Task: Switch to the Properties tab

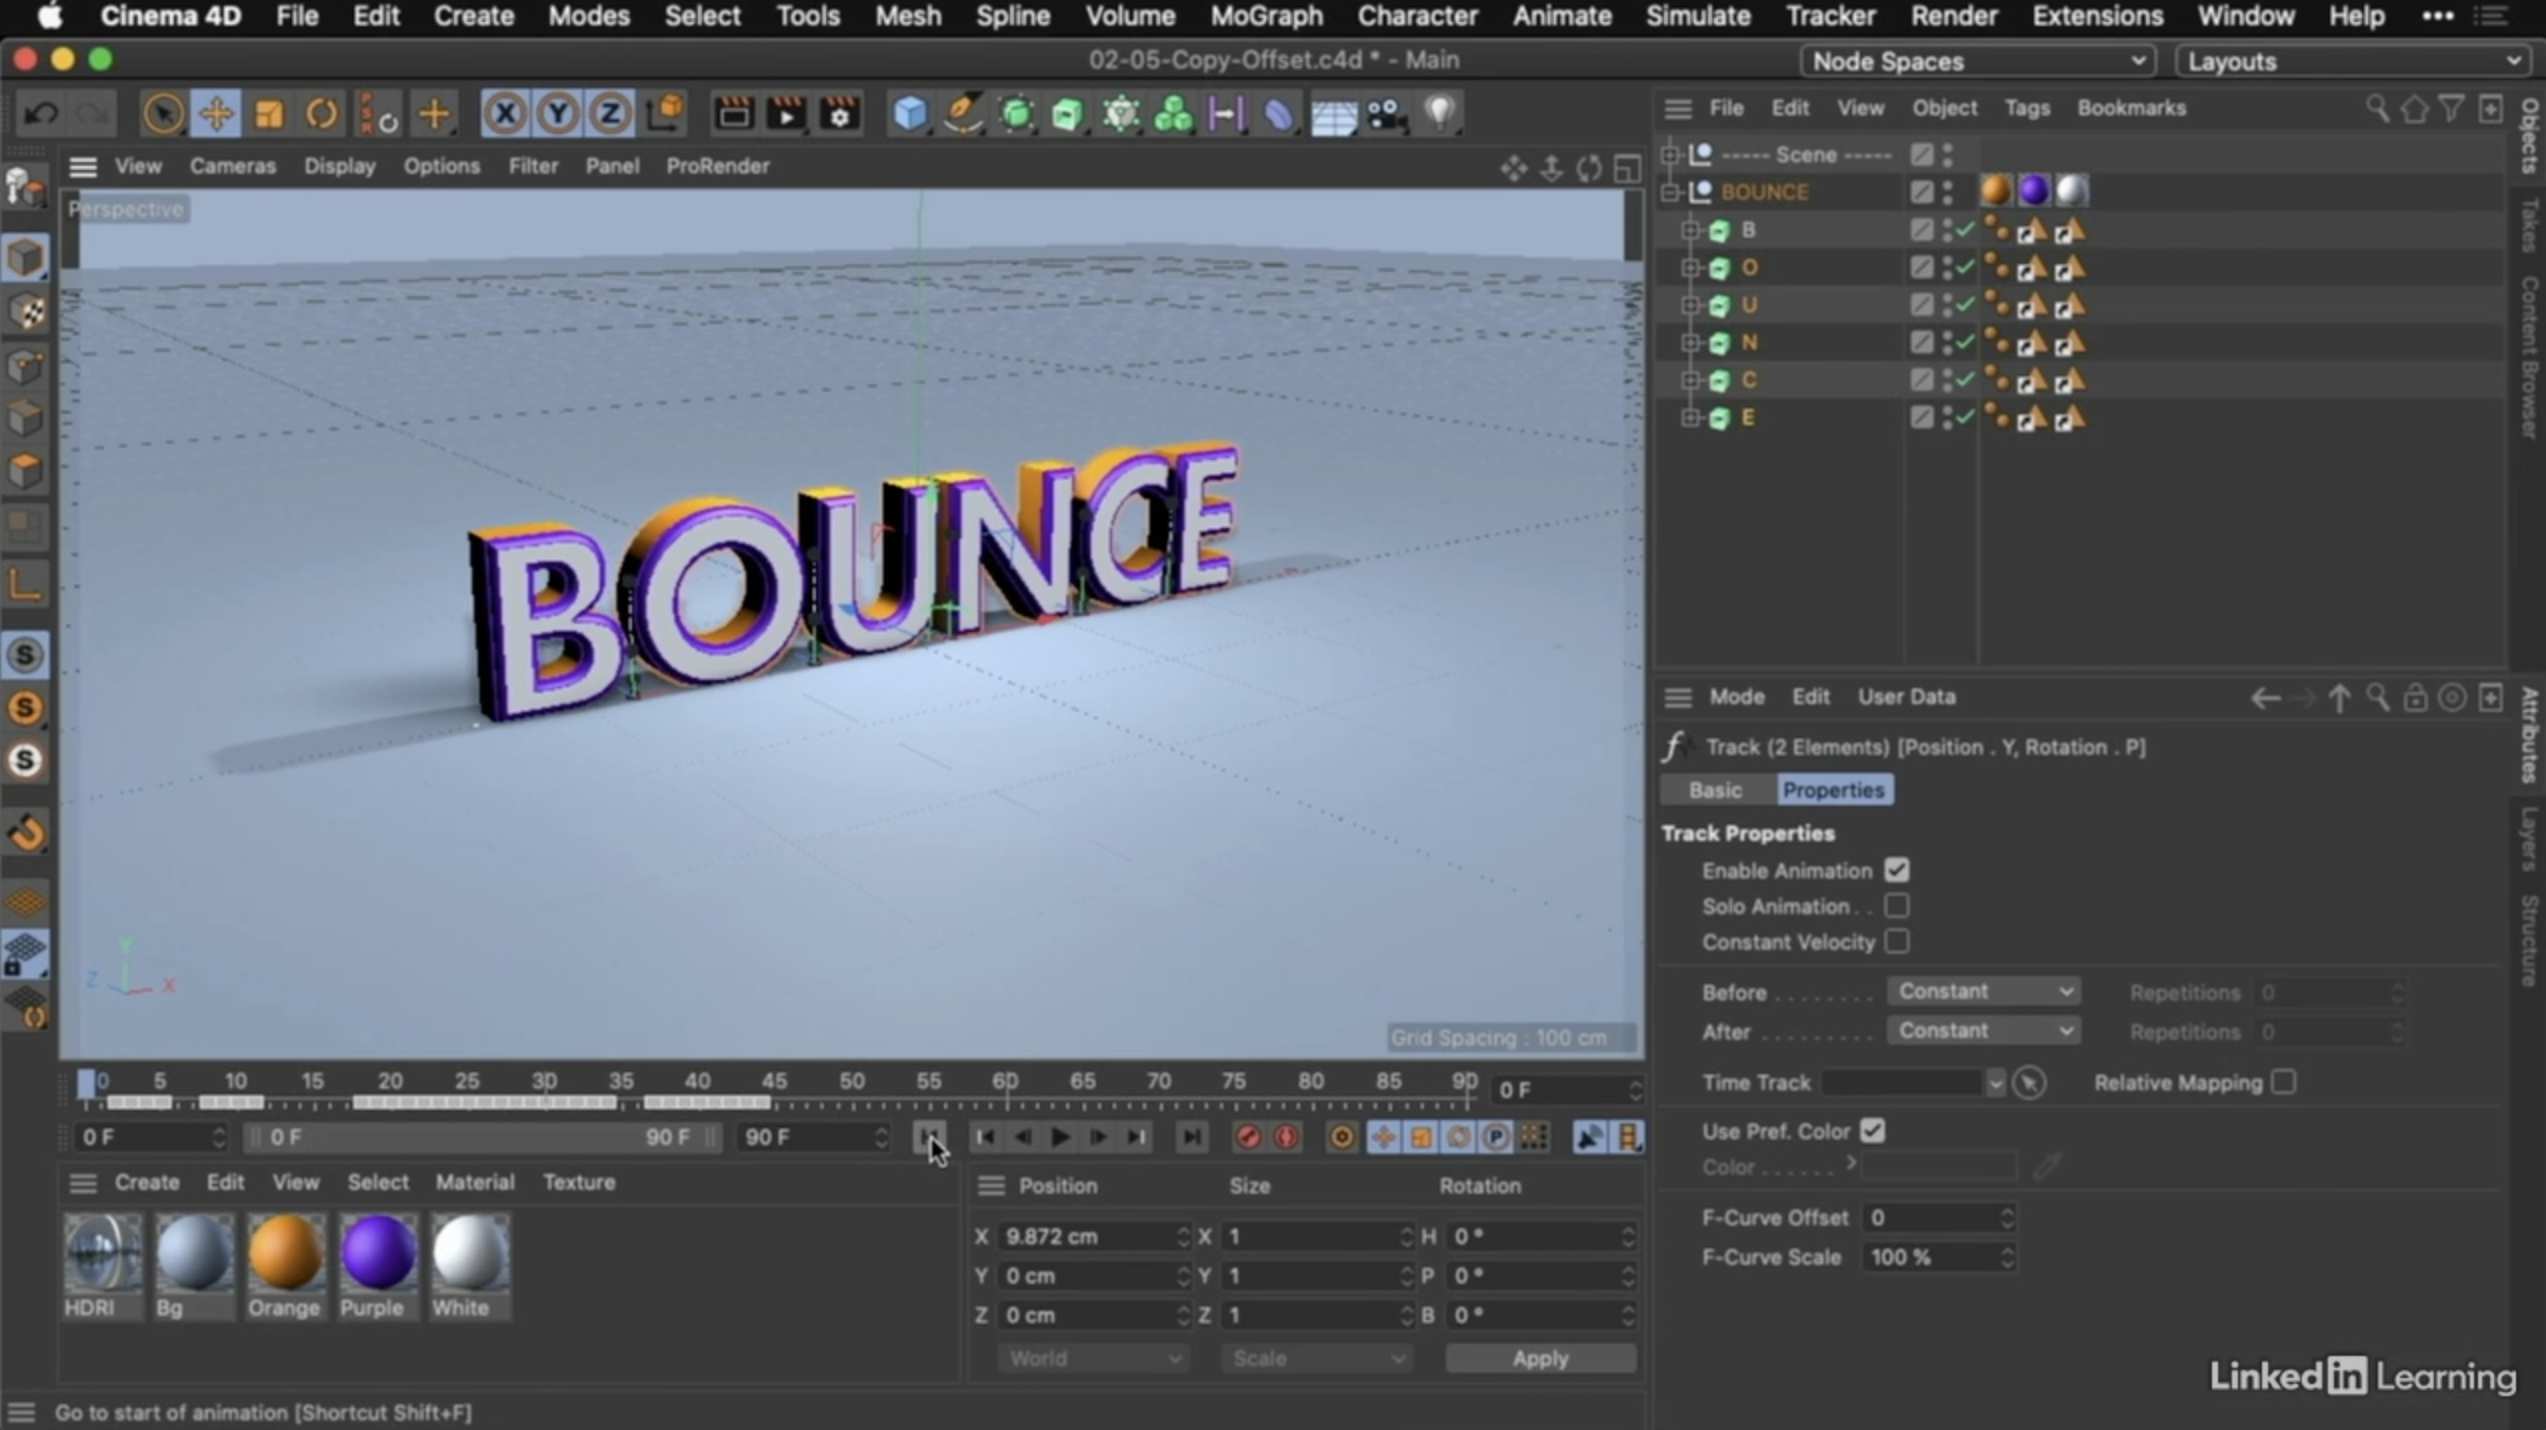Action: click(1834, 790)
